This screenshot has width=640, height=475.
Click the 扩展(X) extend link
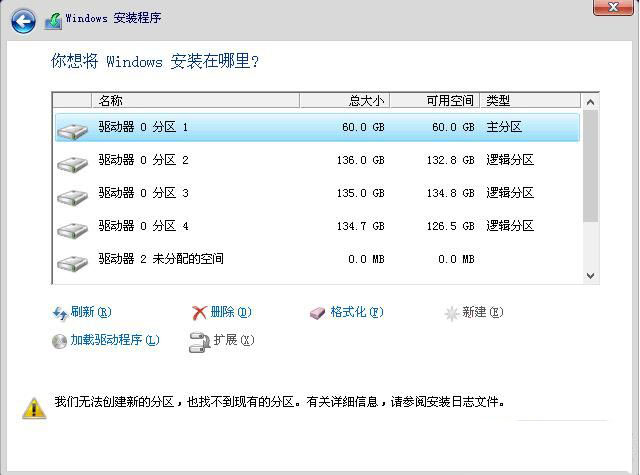(234, 340)
